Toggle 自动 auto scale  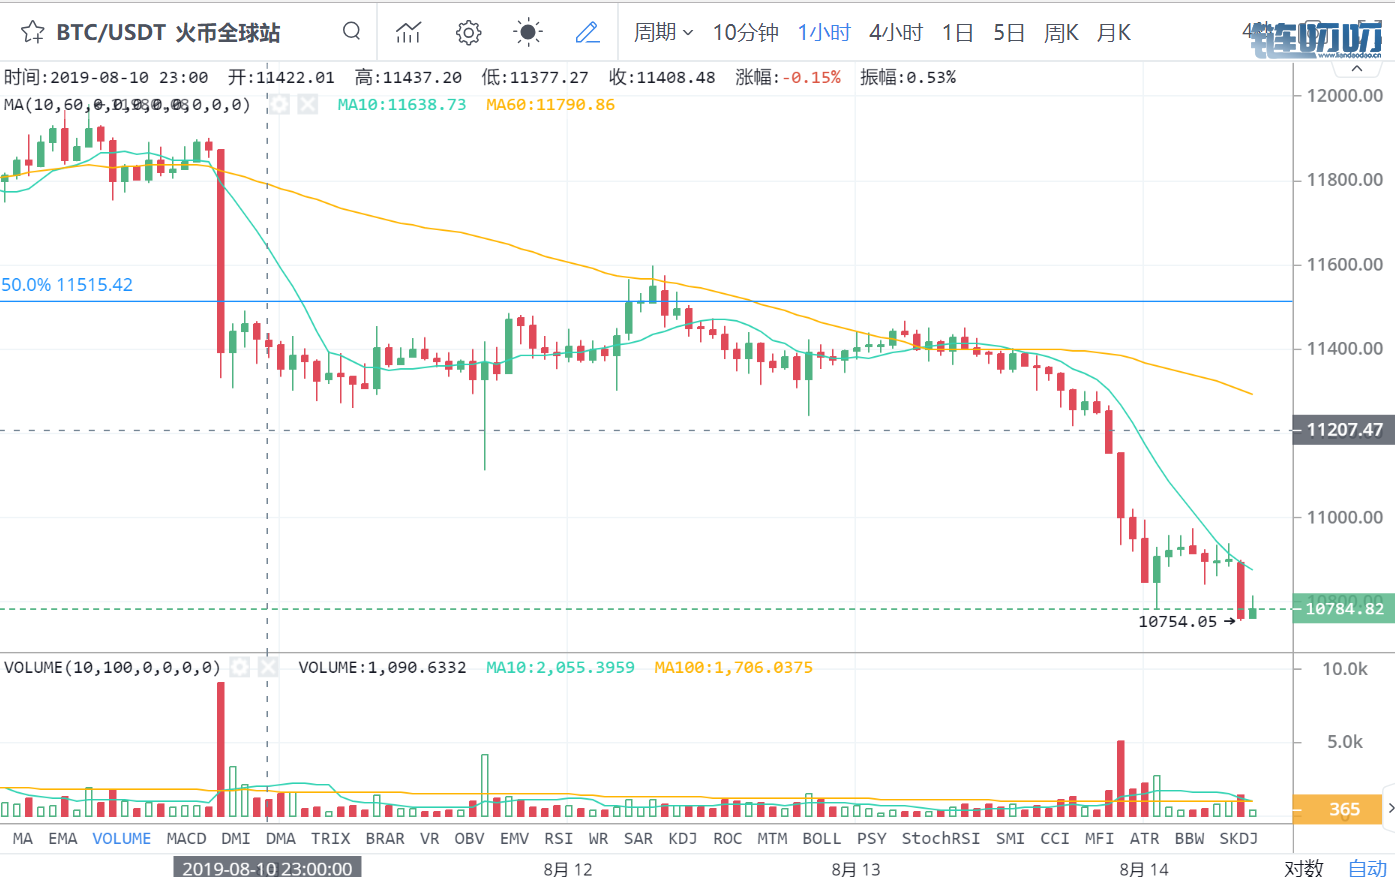pos(1367,867)
